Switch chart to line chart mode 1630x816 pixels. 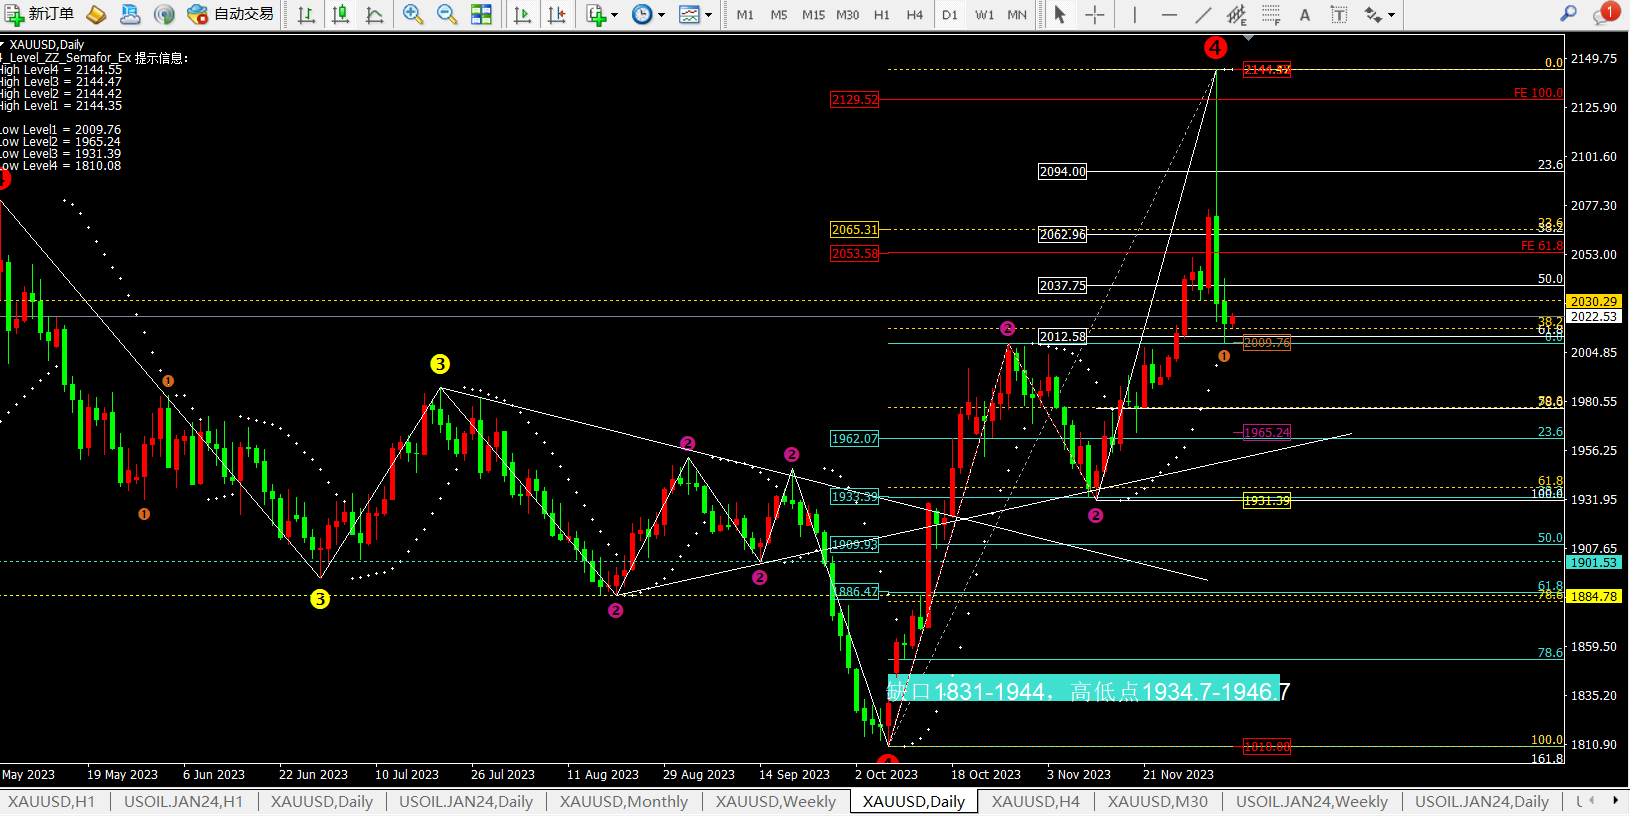pos(374,14)
